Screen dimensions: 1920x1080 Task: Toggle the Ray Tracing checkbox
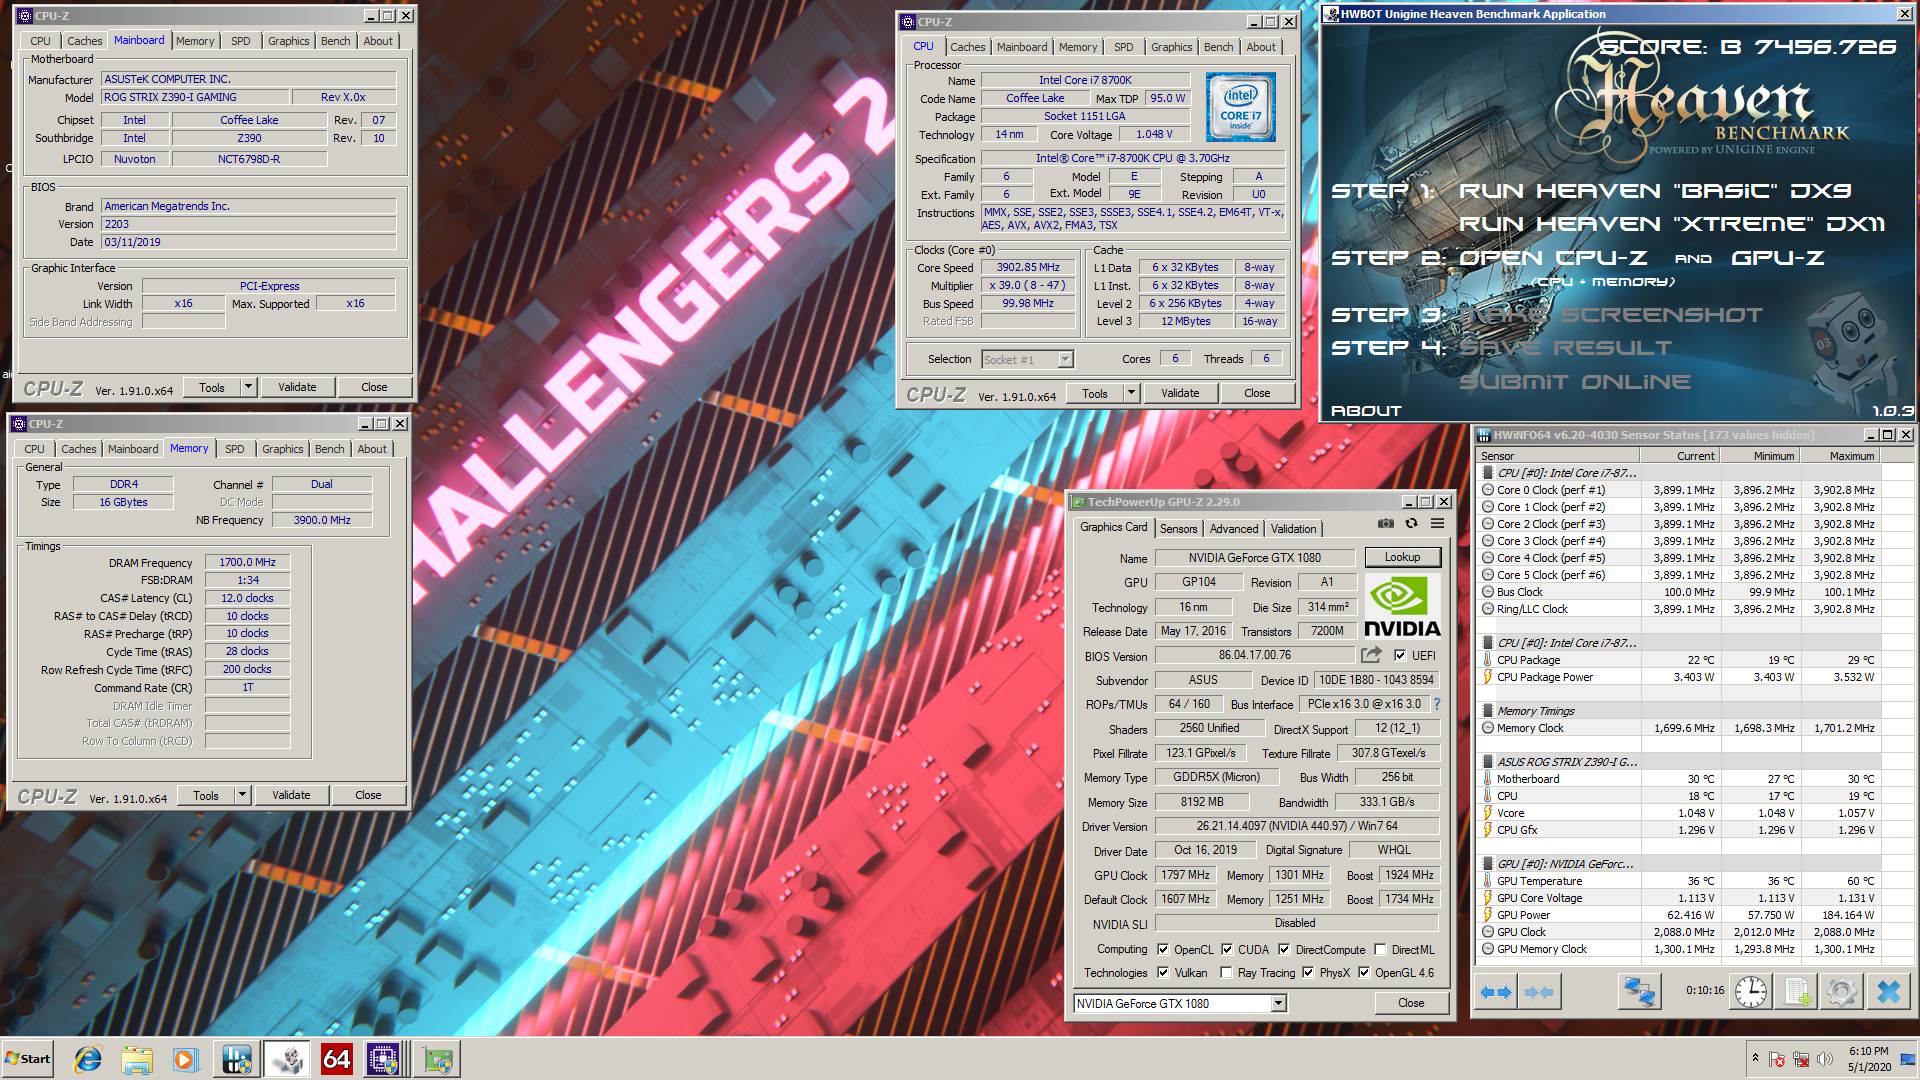(x=1226, y=972)
